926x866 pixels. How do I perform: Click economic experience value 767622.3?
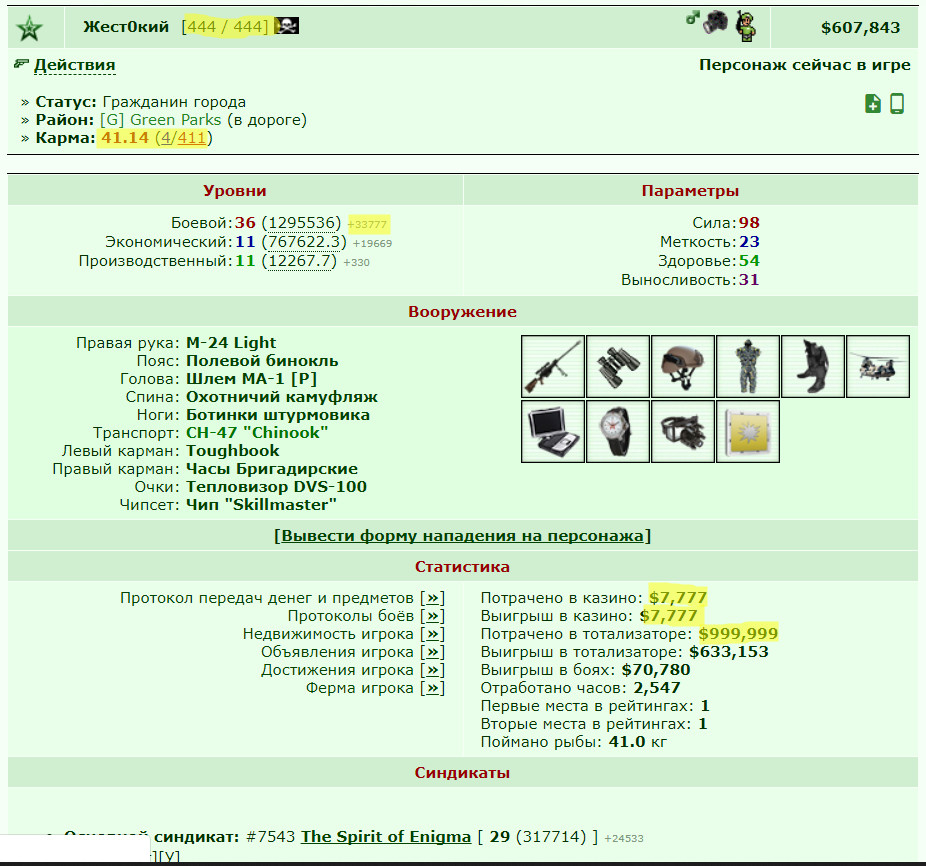click(x=304, y=242)
